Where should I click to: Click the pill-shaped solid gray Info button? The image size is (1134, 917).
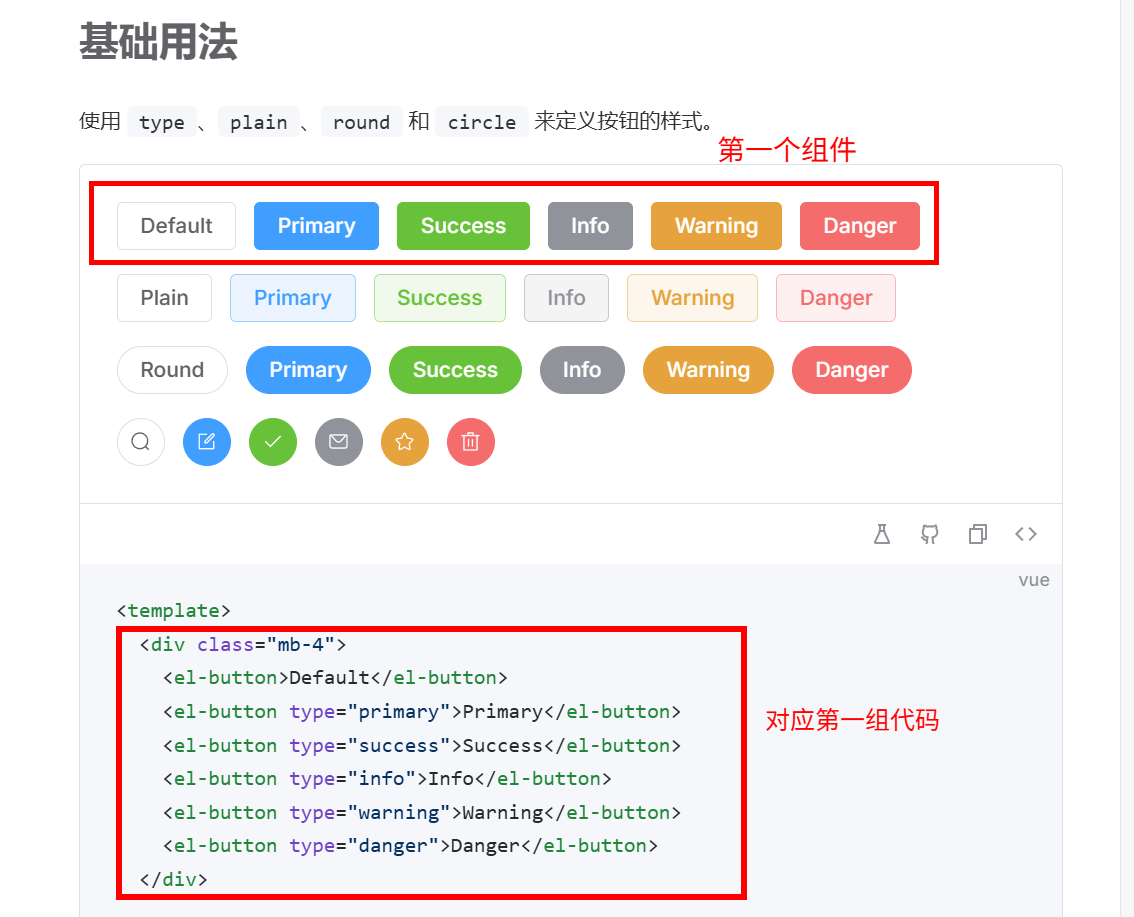coord(581,370)
